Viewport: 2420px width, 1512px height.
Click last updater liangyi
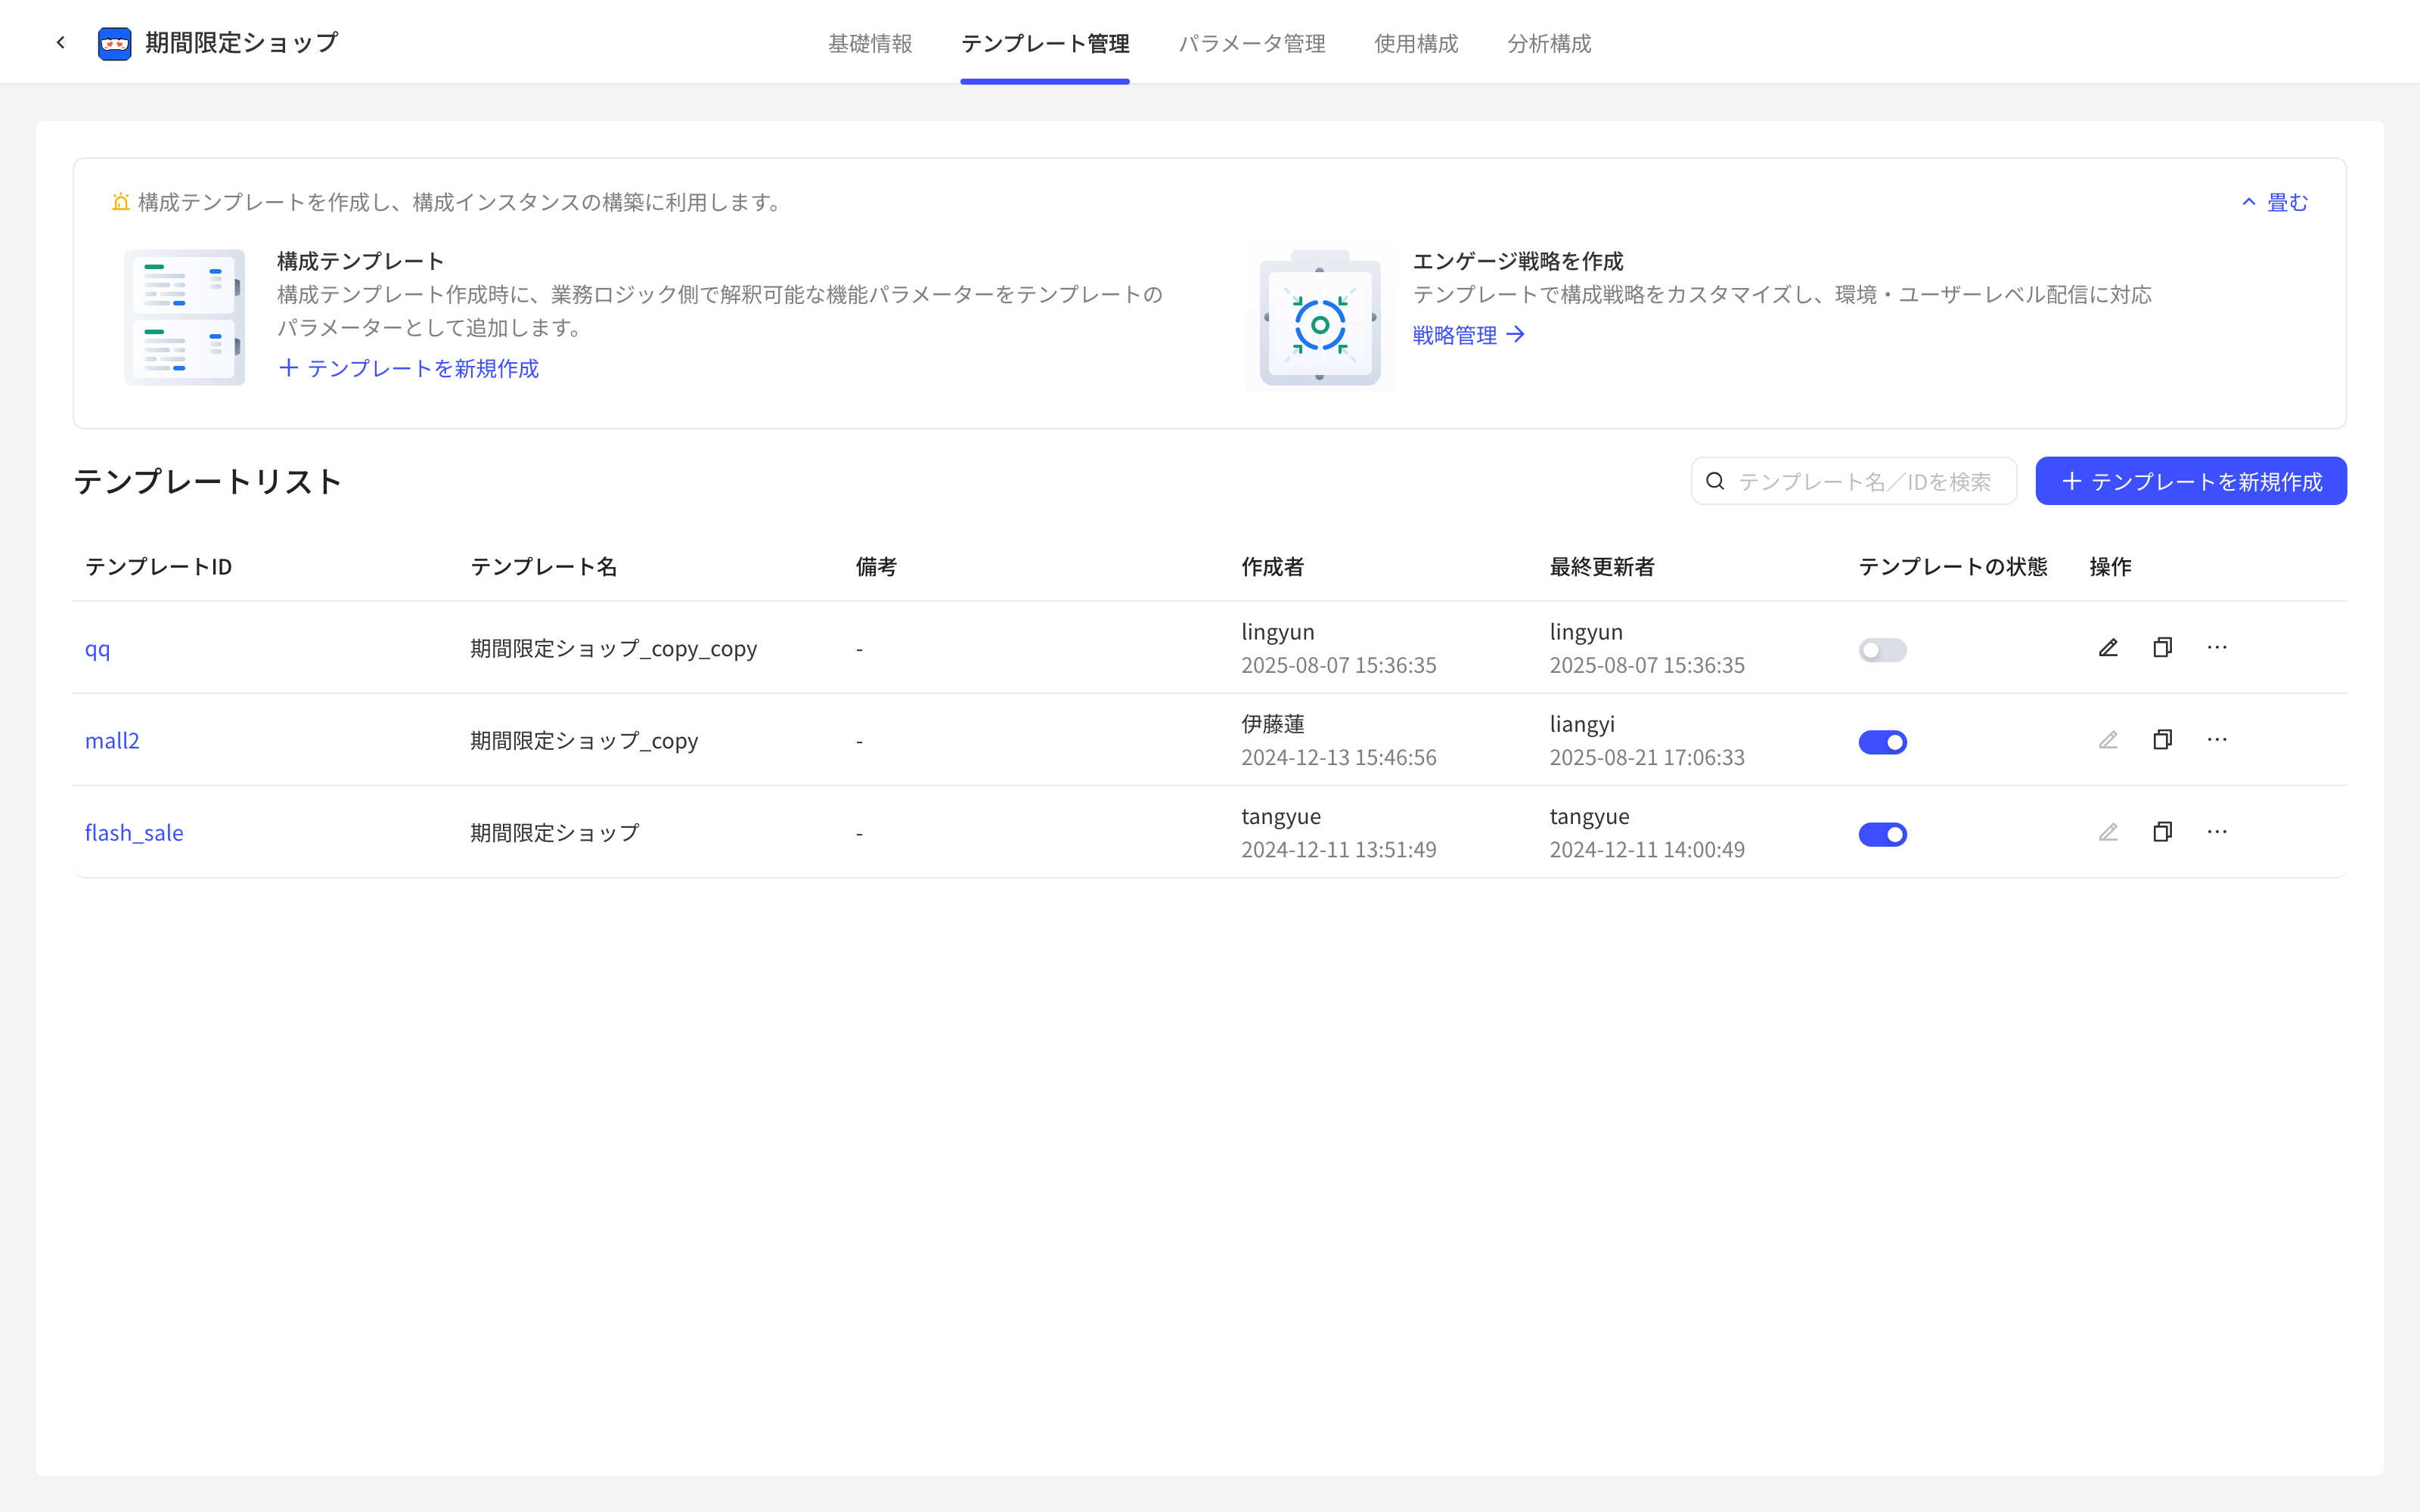[1582, 724]
